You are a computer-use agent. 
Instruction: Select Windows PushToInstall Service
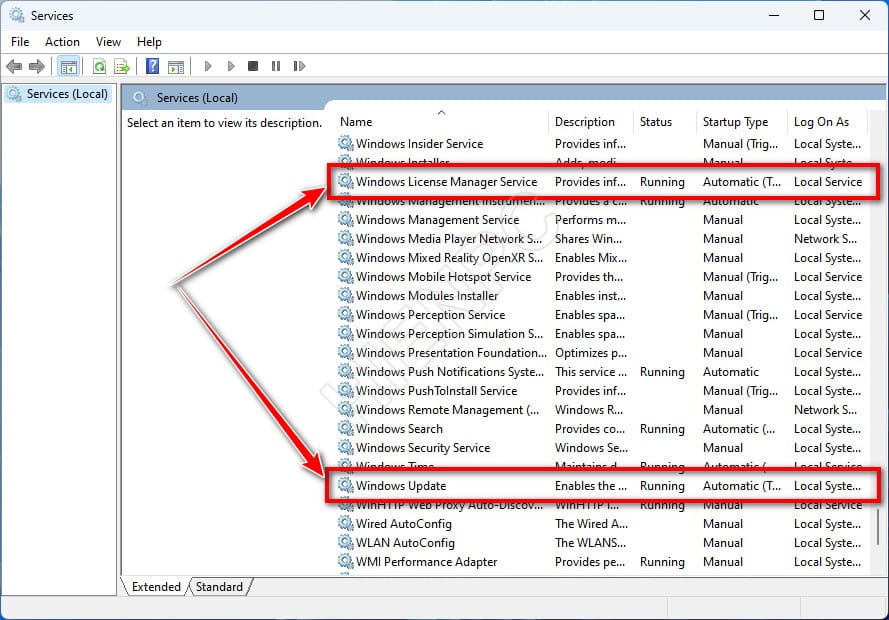pos(601,390)
